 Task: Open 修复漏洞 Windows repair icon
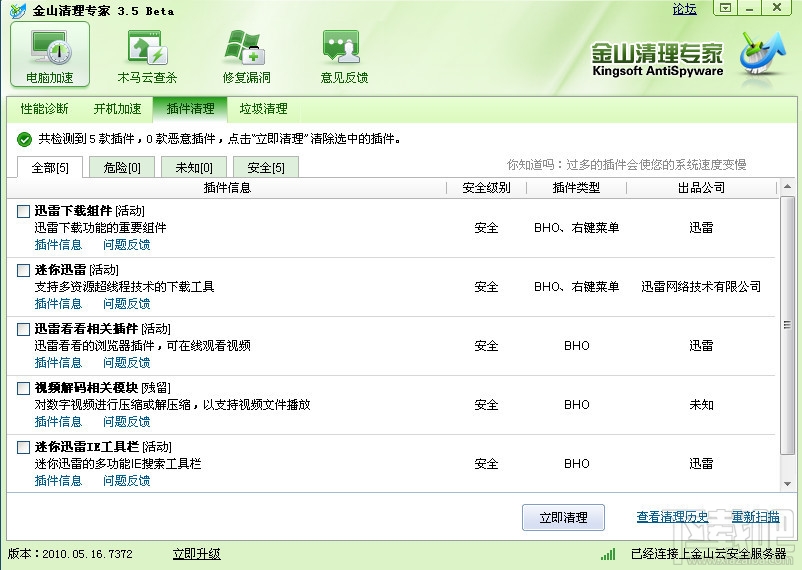coord(246,48)
